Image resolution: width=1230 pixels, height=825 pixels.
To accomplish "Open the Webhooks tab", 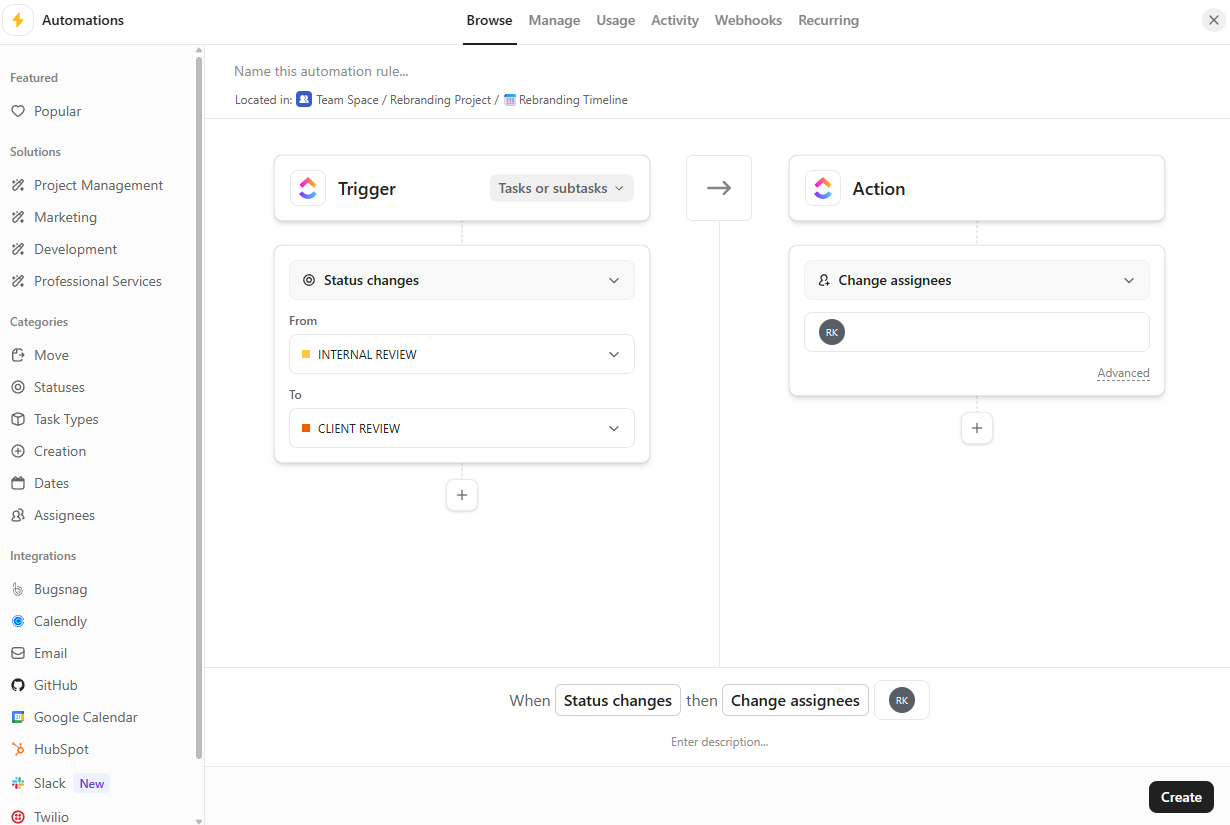I will [748, 20].
